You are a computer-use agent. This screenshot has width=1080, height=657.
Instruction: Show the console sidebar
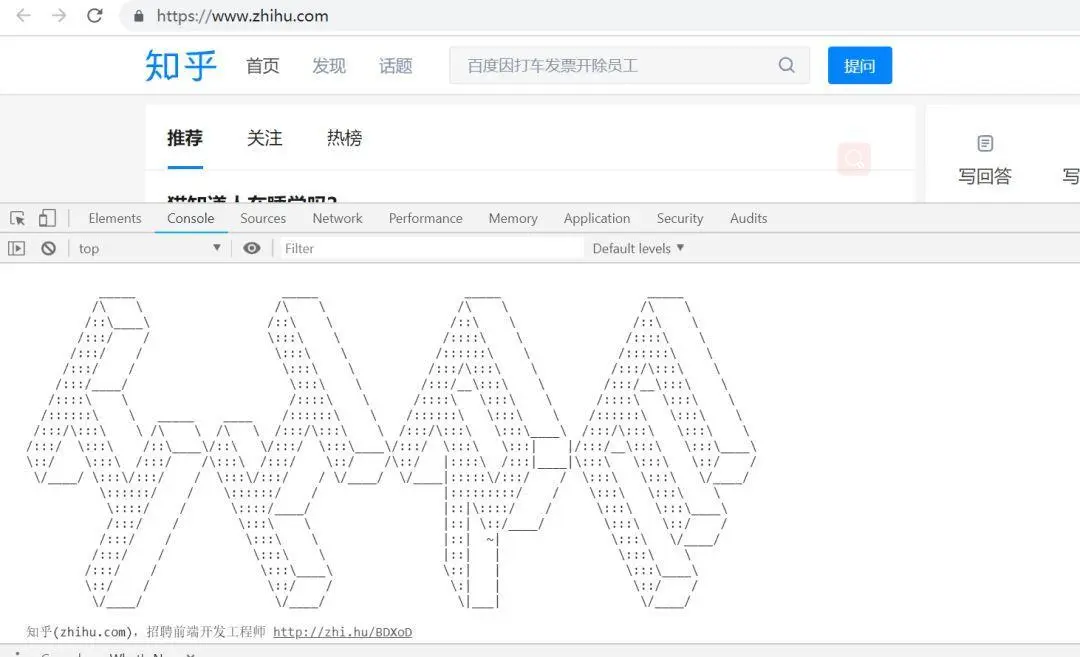pos(17,248)
